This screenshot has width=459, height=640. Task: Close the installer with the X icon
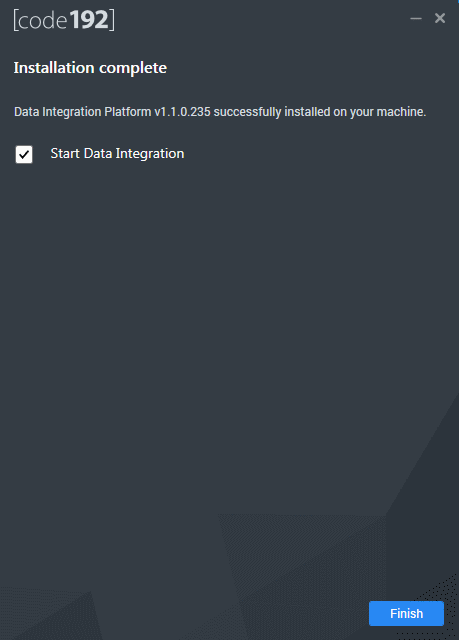[x=440, y=18]
